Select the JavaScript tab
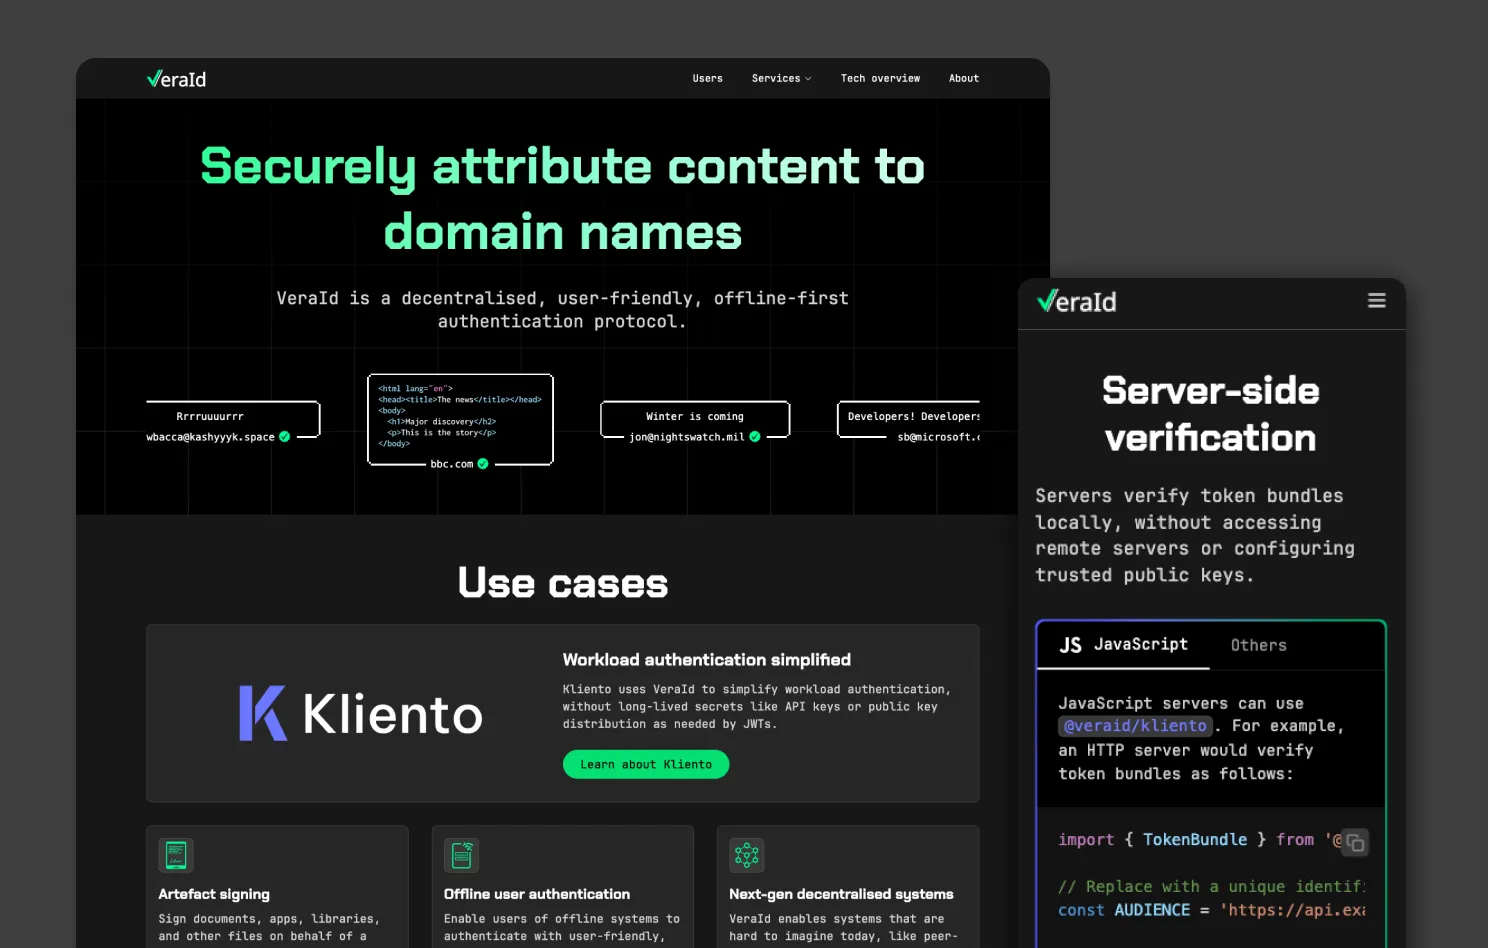The height and width of the screenshot is (948, 1488). (x=1124, y=645)
